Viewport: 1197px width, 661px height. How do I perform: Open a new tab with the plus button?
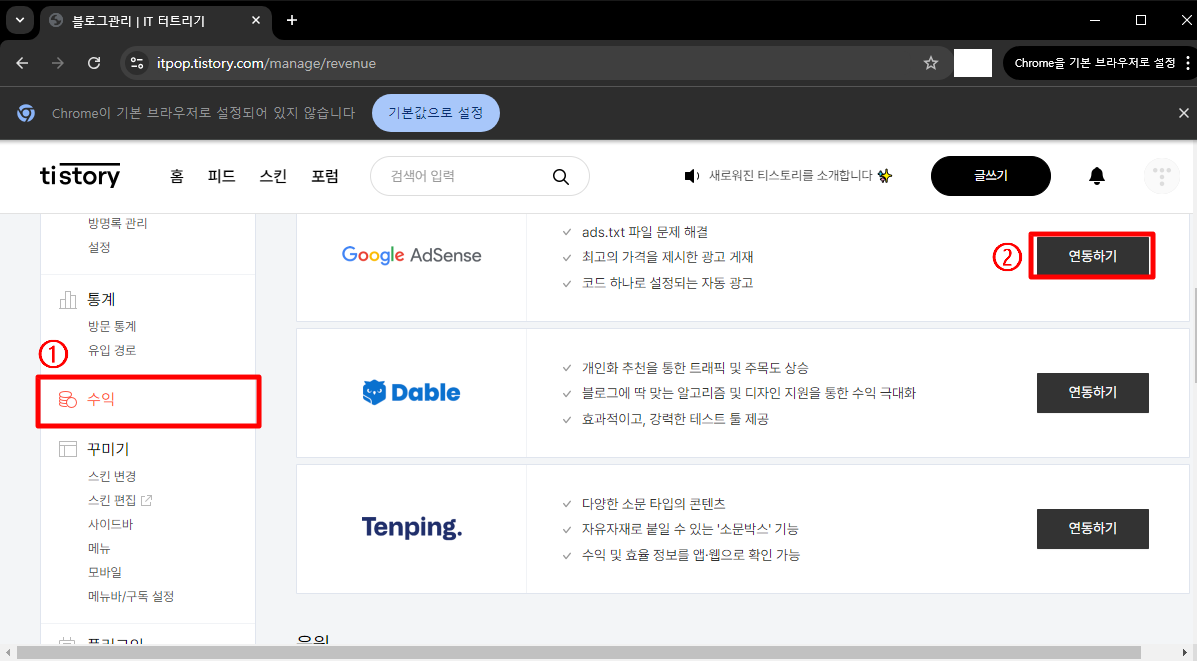tap(292, 21)
